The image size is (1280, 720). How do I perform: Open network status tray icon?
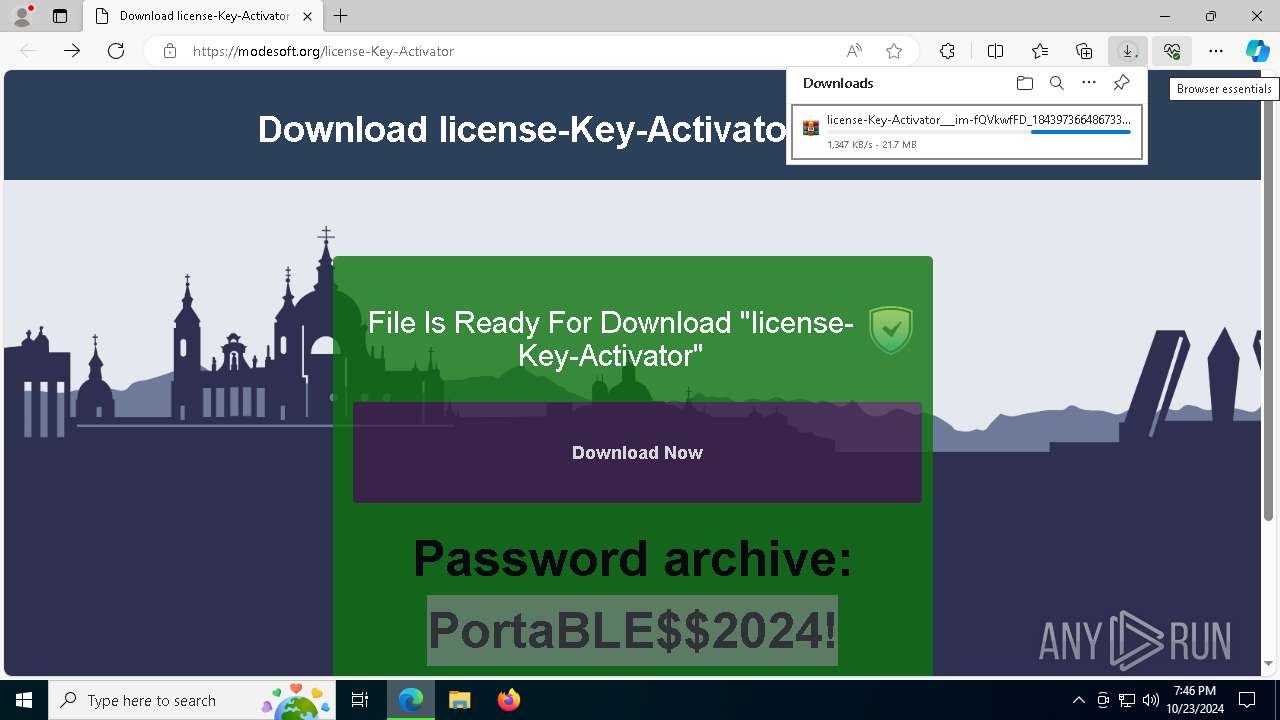click(x=1127, y=700)
